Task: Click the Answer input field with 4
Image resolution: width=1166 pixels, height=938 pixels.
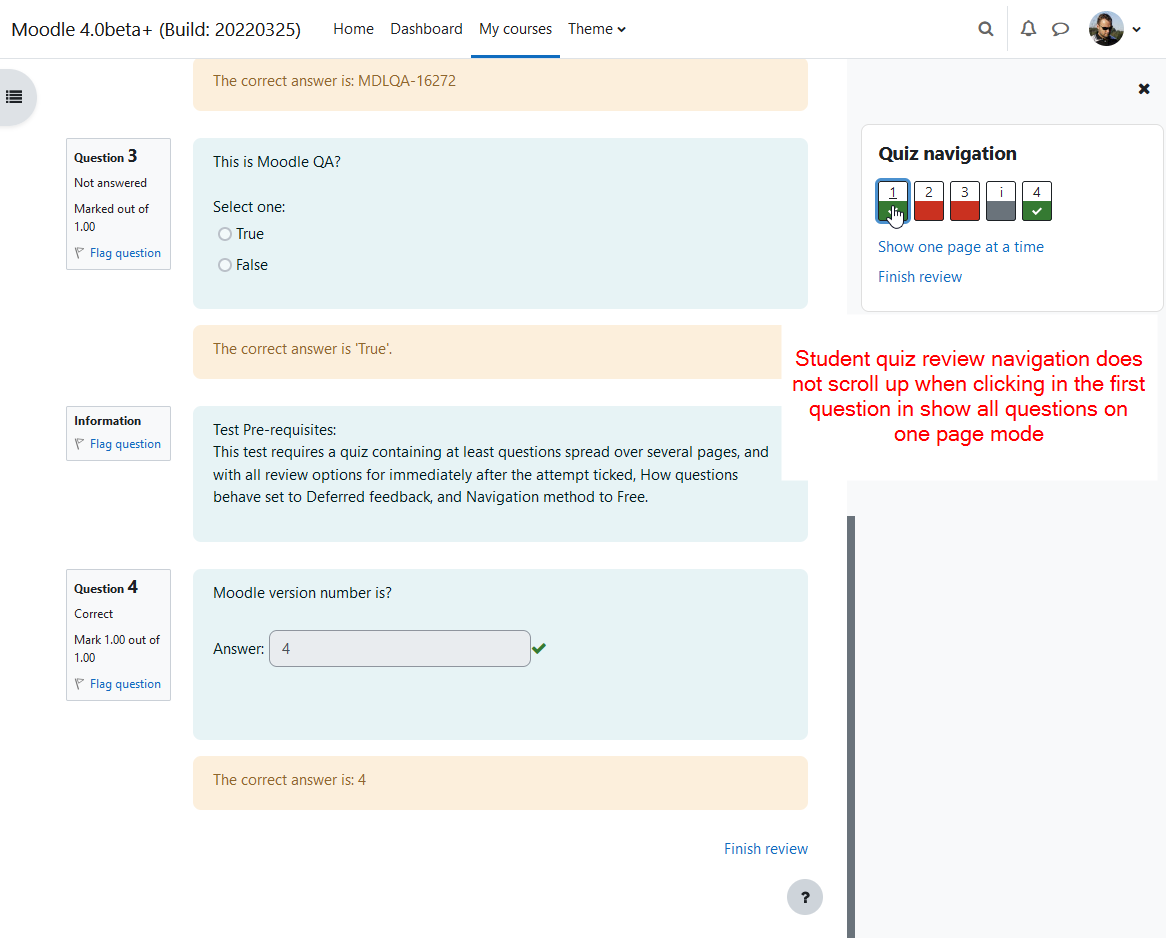Action: coord(399,649)
